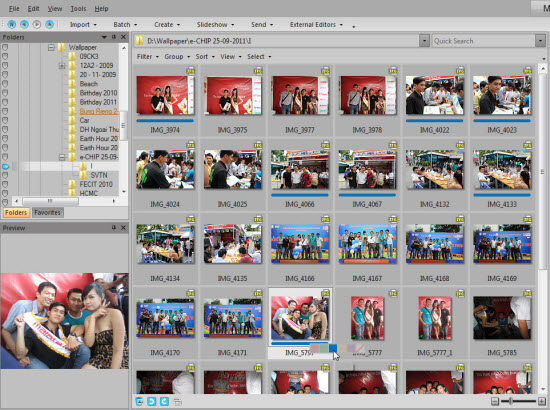Open the toolbar overflow options arrow
The image size is (550, 410).
(353, 26)
